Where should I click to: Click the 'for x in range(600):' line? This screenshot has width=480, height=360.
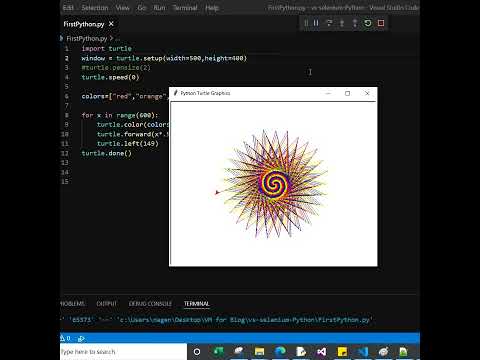(x=120, y=115)
